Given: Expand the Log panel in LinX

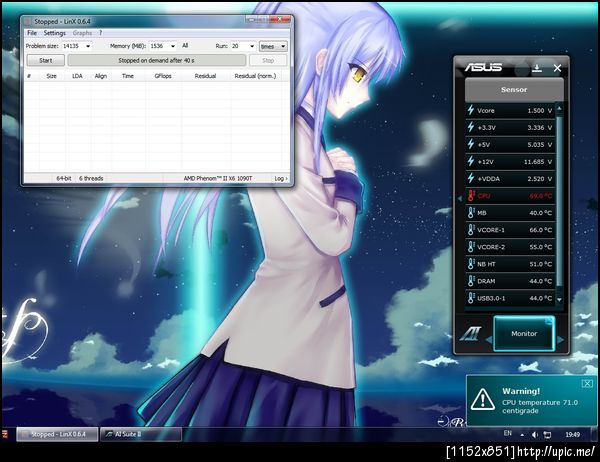Looking at the screenshot, I should [x=281, y=178].
